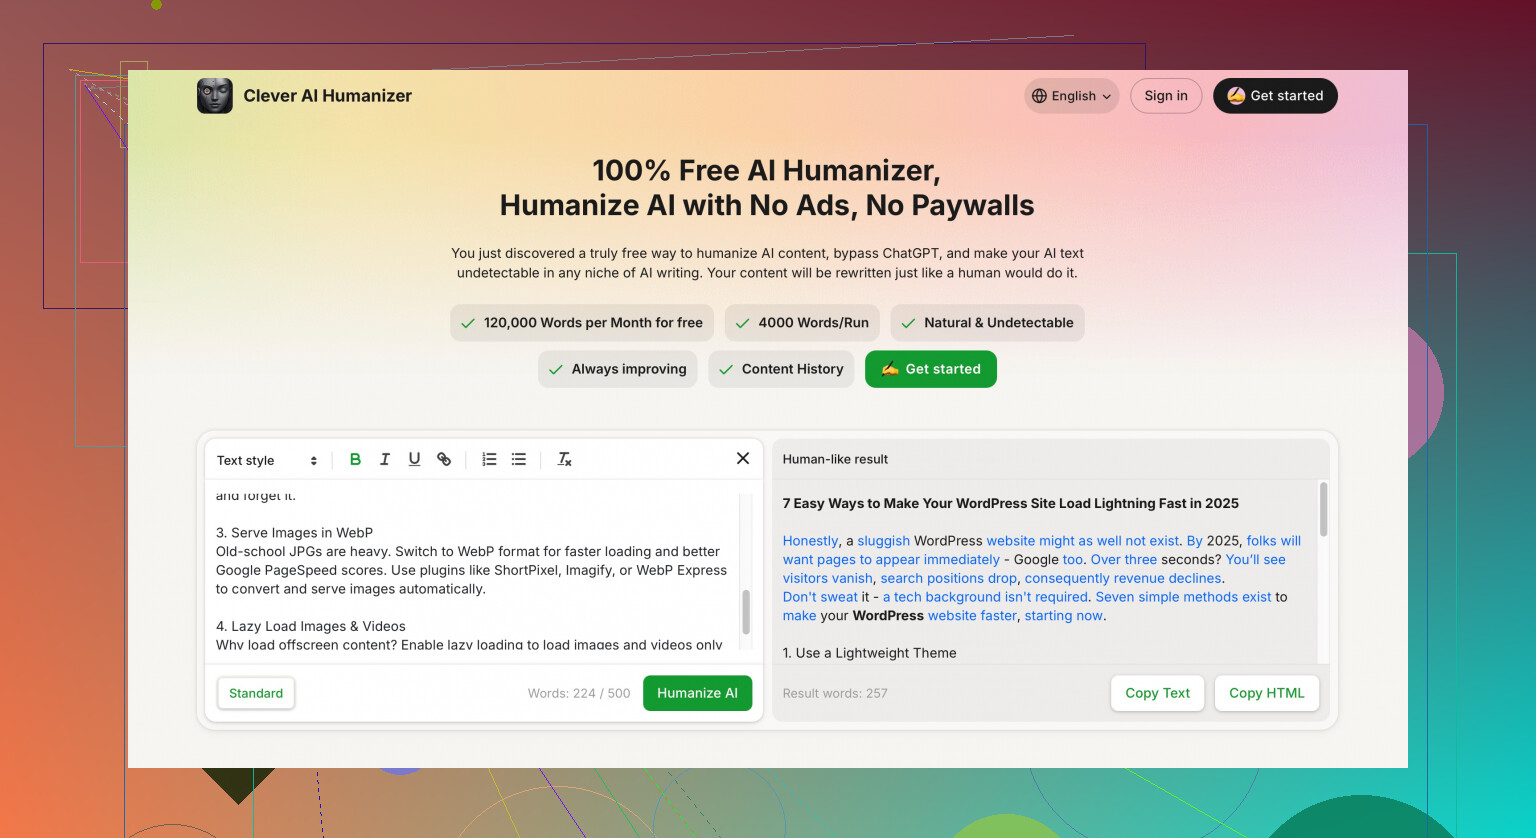Create a numbered list
Viewport: 1536px width, 838px height.
pyautogui.click(x=489, y=459)
